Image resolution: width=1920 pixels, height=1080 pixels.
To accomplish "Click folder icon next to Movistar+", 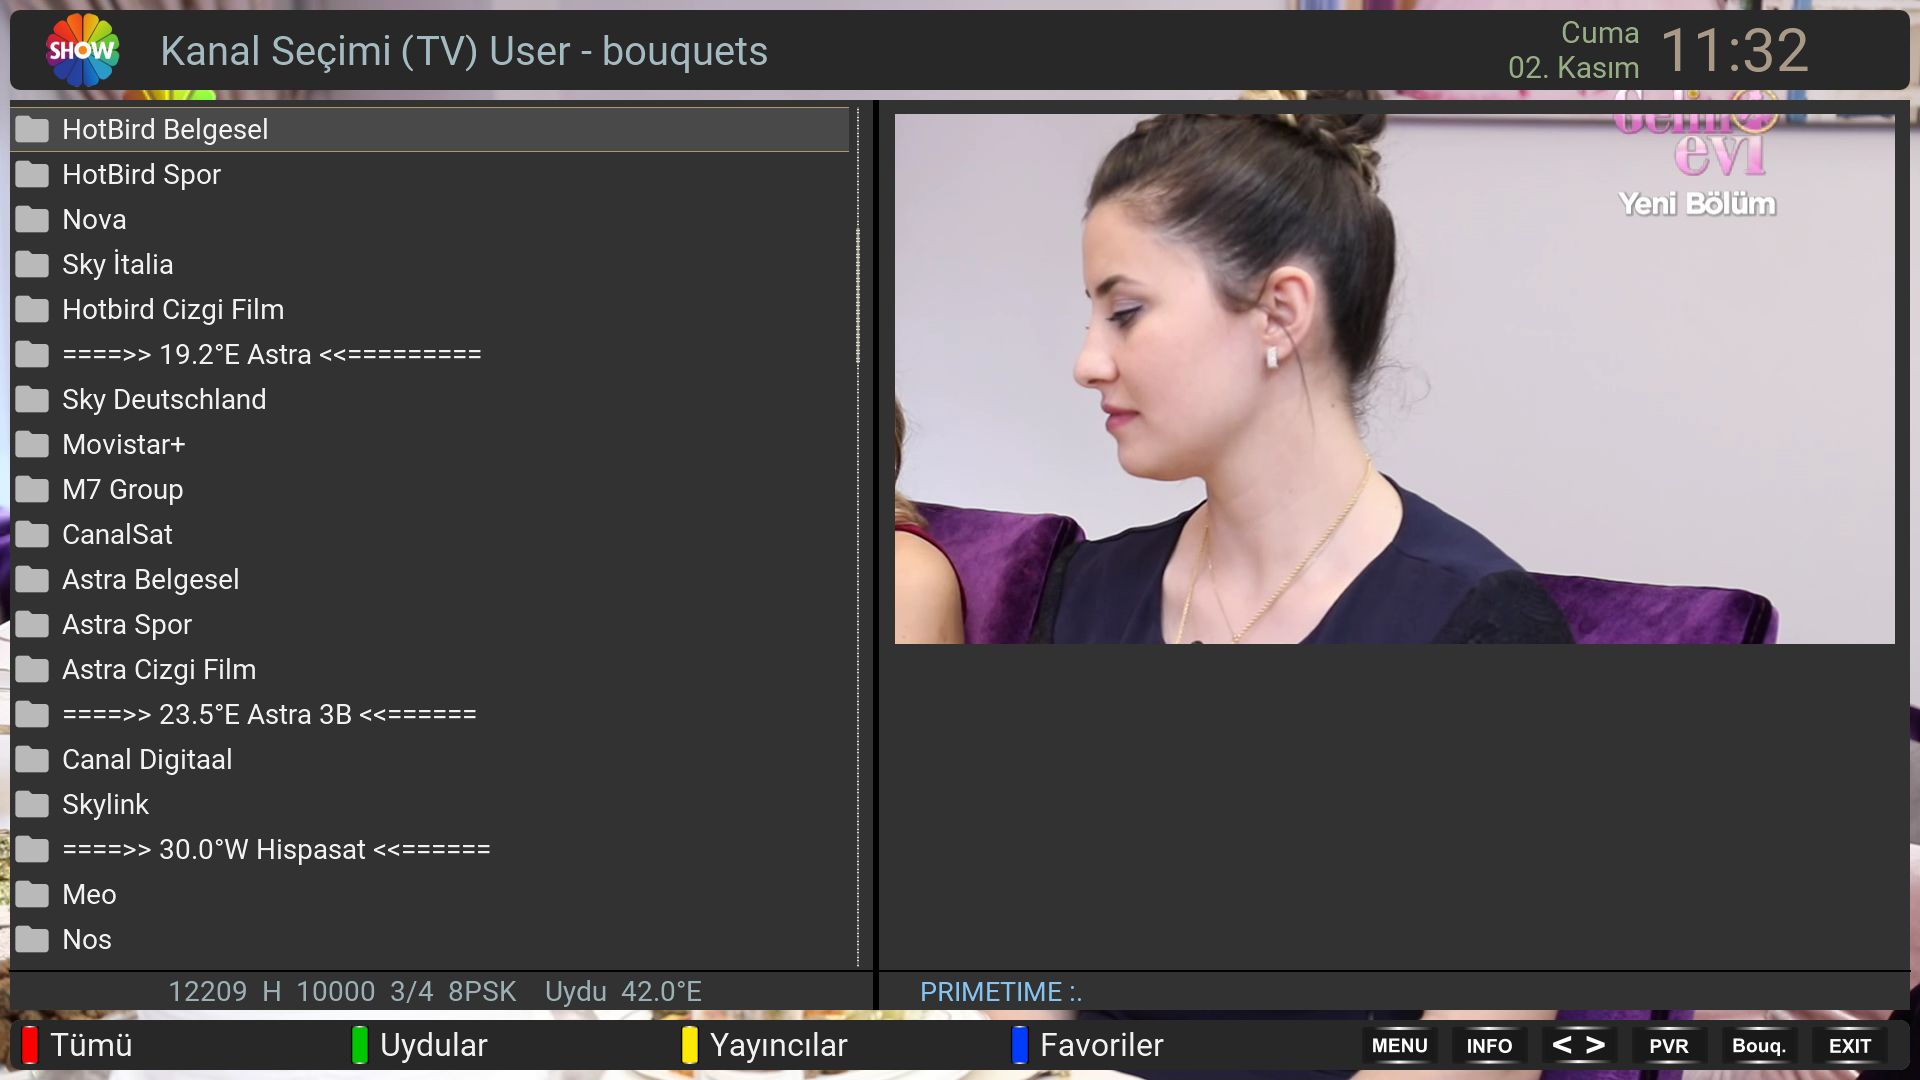I will 32,444.
